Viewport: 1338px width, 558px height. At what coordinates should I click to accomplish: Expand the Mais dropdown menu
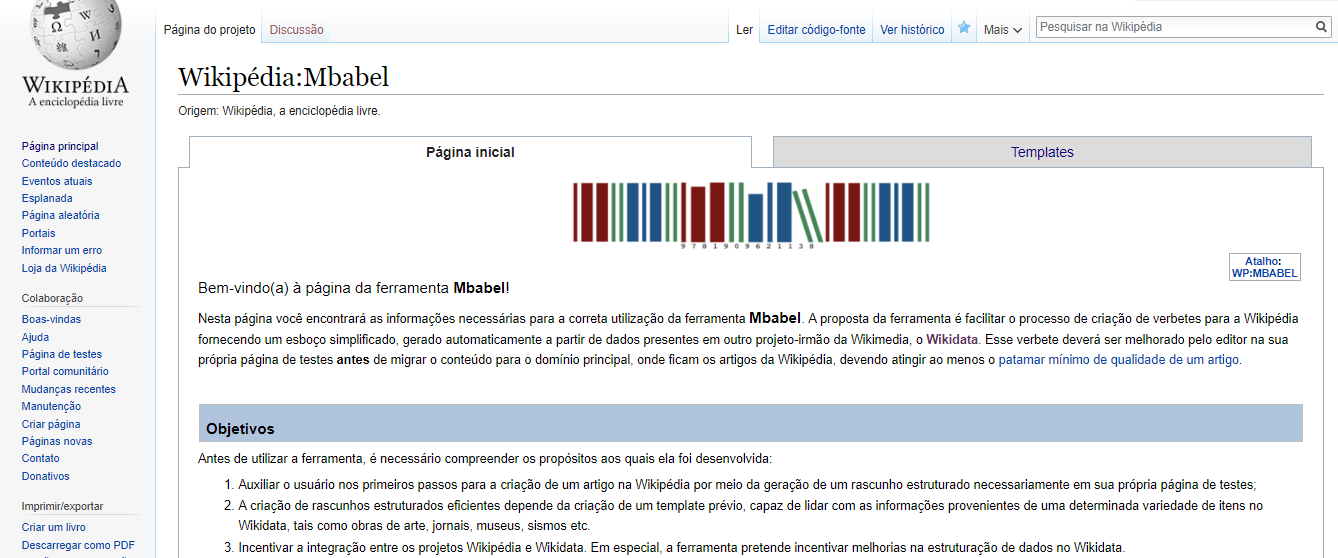pyautogui.click(x=1002, y=30)
